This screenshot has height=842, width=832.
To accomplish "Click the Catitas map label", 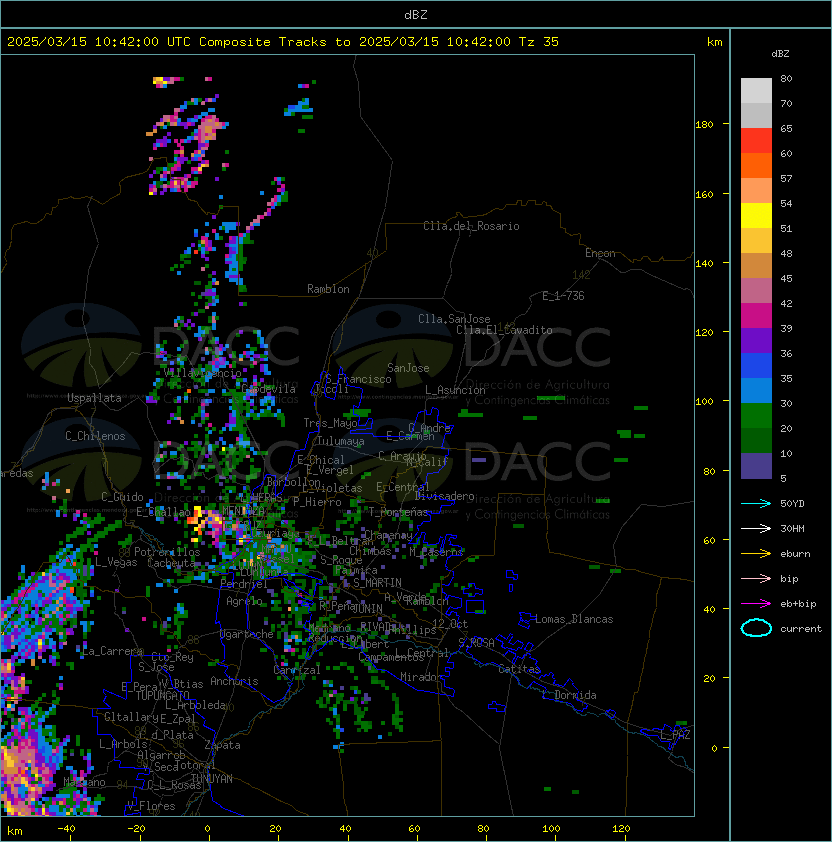I will 519,669.
